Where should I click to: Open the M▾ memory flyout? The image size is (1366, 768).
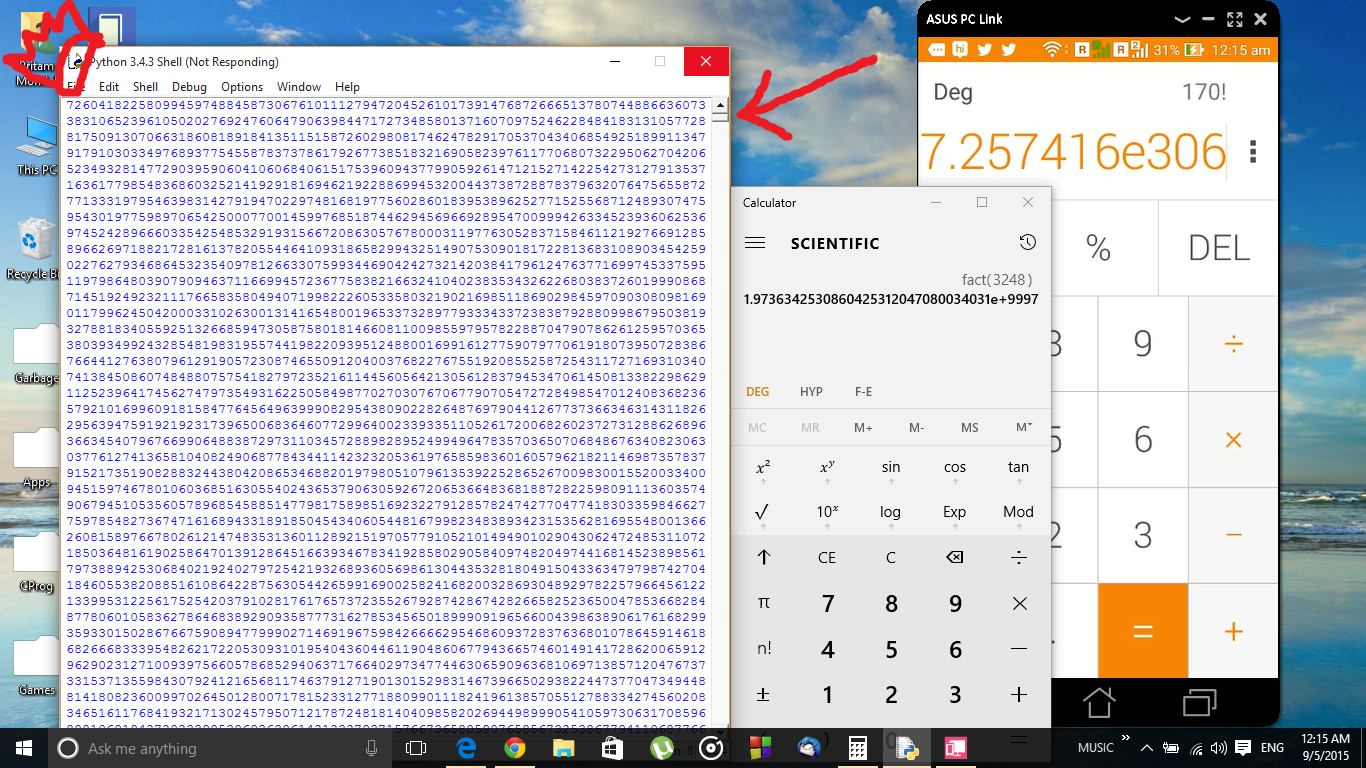[1021, 427]
